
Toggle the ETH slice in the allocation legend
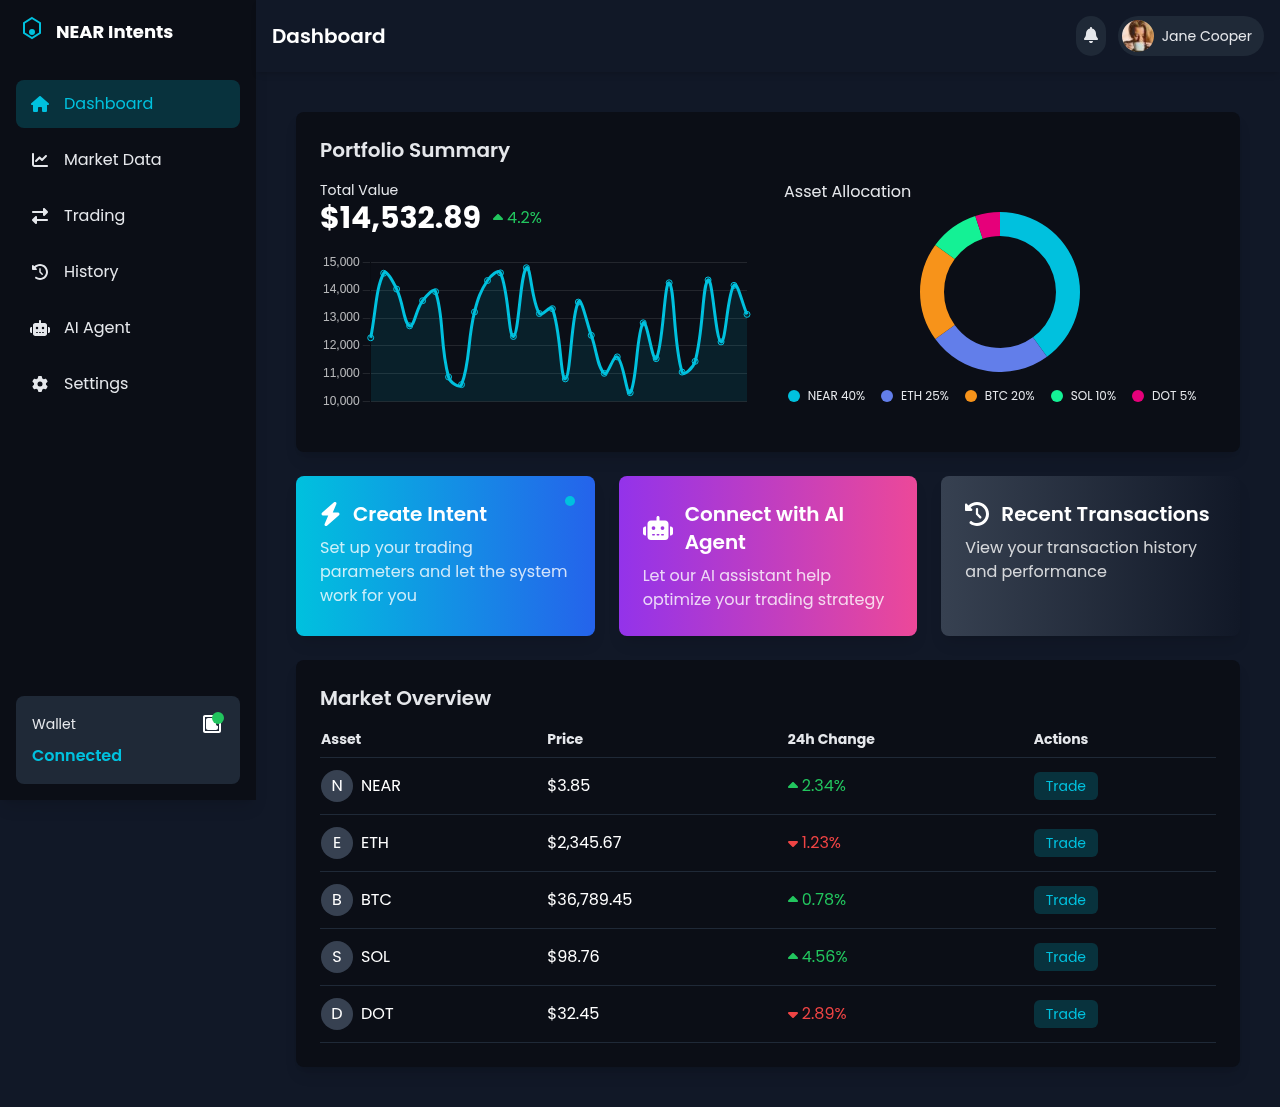click(x=914, y=396)
